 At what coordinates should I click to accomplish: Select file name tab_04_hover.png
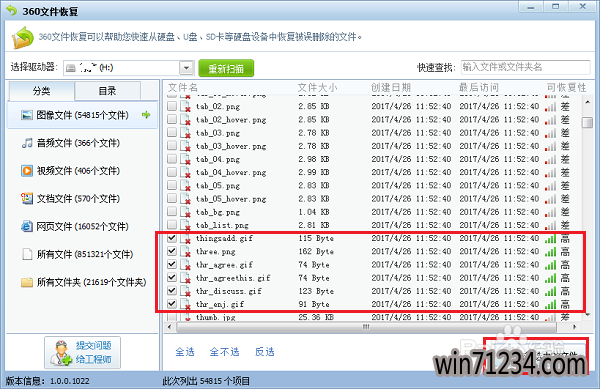point(231,173)
